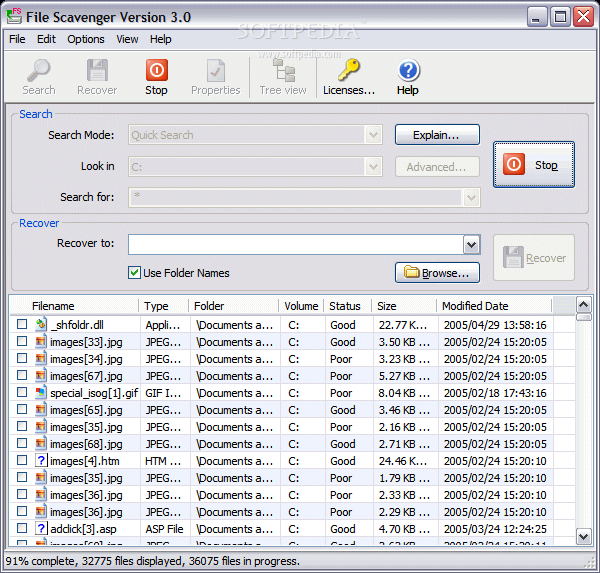Sort by the Modified Date column header

coord(494,306)
